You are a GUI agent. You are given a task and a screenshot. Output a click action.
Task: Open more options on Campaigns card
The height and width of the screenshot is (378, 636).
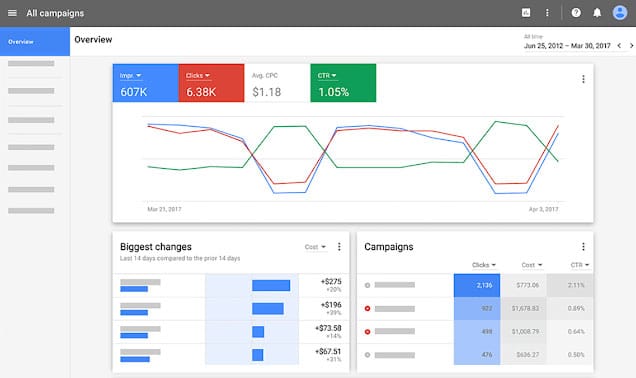click(x=583, y=247)
